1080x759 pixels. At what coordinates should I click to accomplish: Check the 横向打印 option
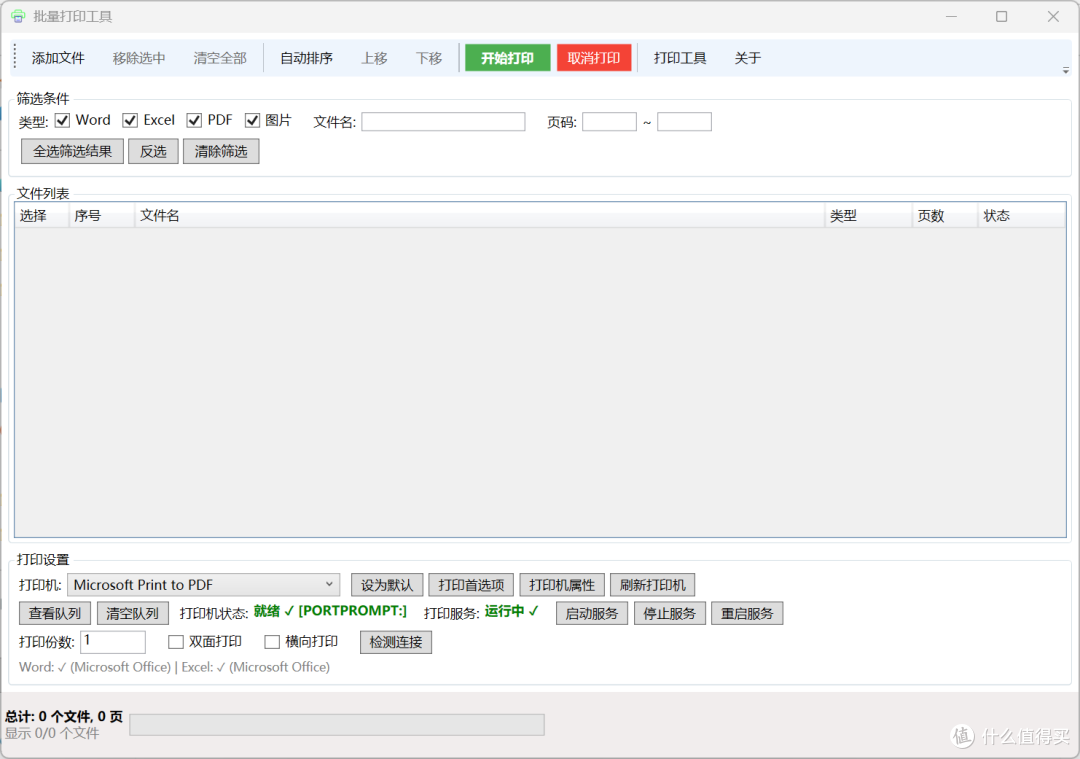[272, 642]
